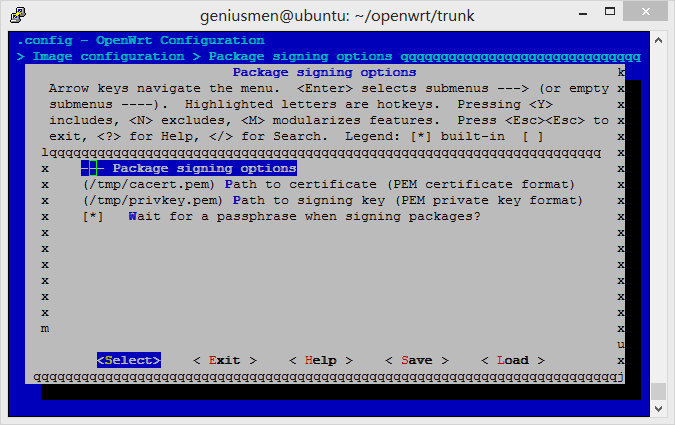Click the Select button
Screen dimensions: 675x425
coord(129,360)
